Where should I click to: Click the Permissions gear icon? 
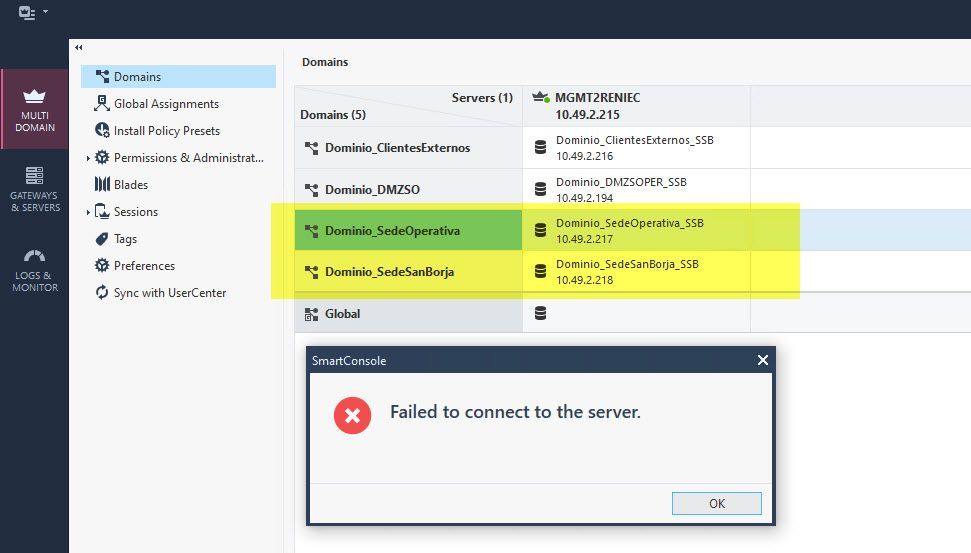point(102,157)
